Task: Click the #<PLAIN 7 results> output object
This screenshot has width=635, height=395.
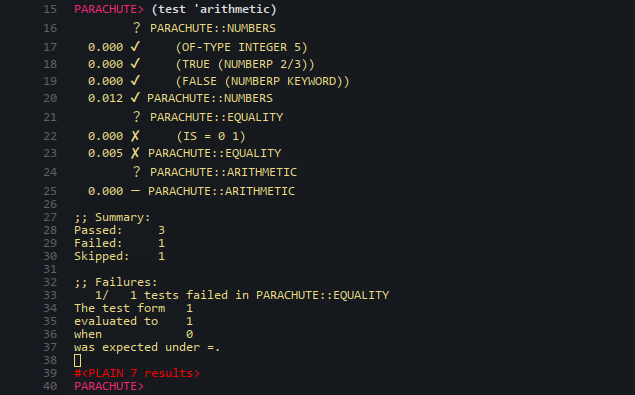Action: tap(137, 373)
